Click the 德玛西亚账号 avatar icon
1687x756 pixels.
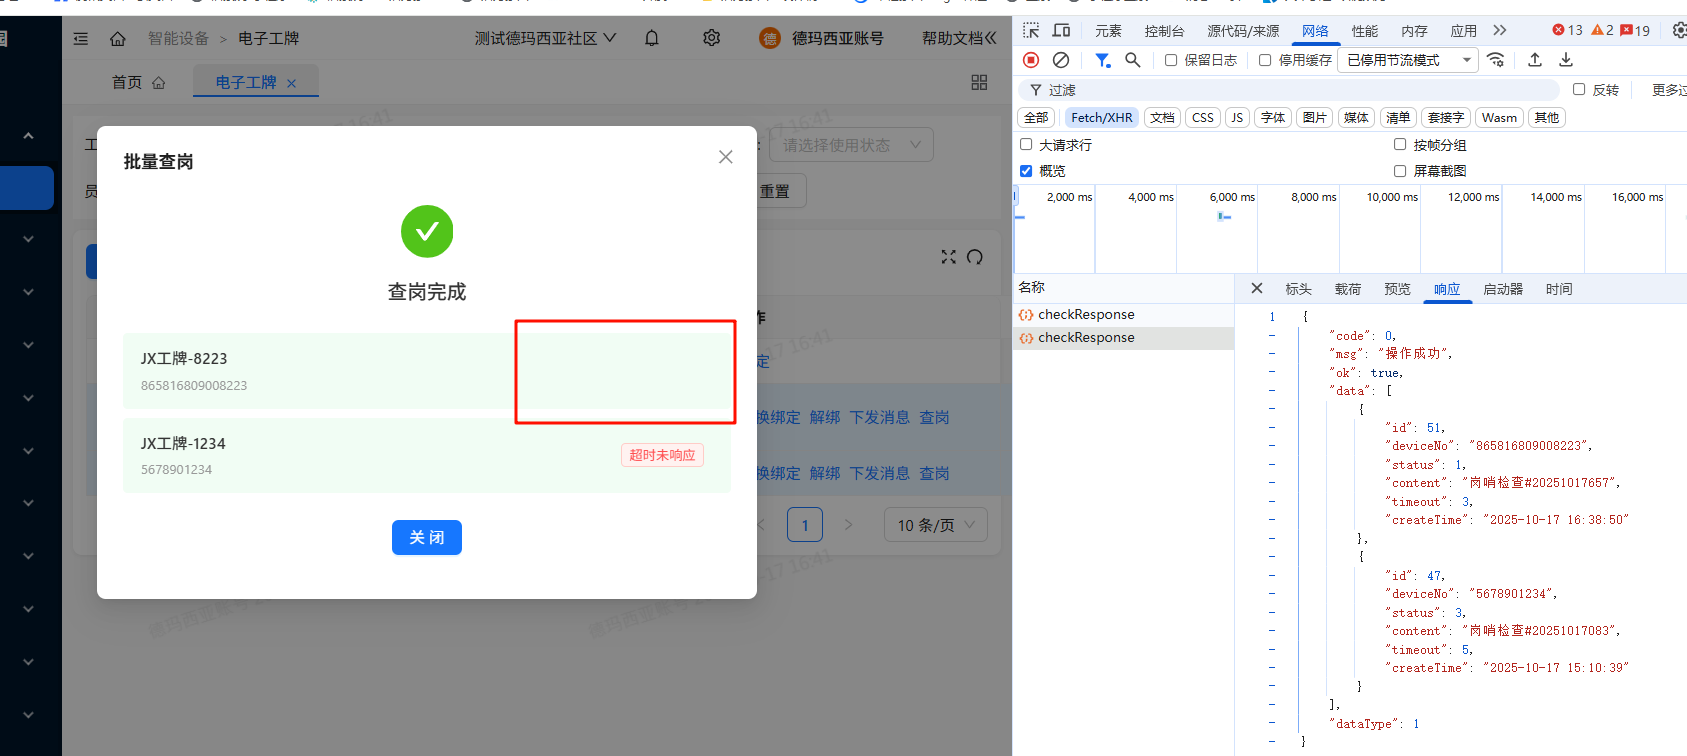click(x=769, y=39)
